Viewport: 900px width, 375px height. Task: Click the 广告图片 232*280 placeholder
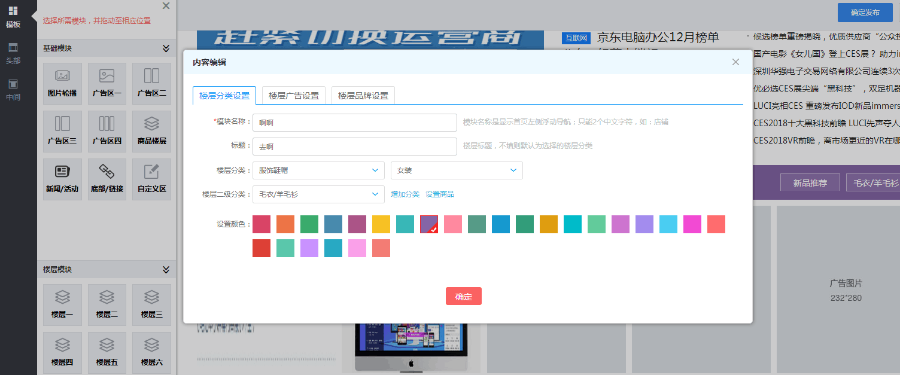845,291
